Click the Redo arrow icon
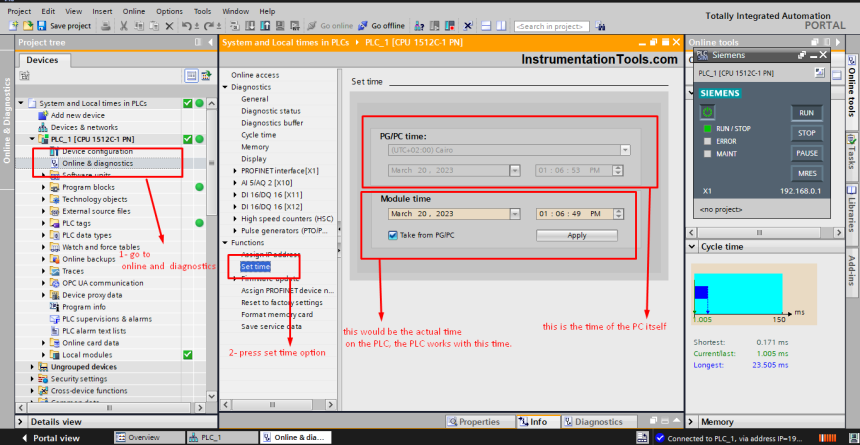This screenshot has width=860, height=445. (x=209, y=26)
